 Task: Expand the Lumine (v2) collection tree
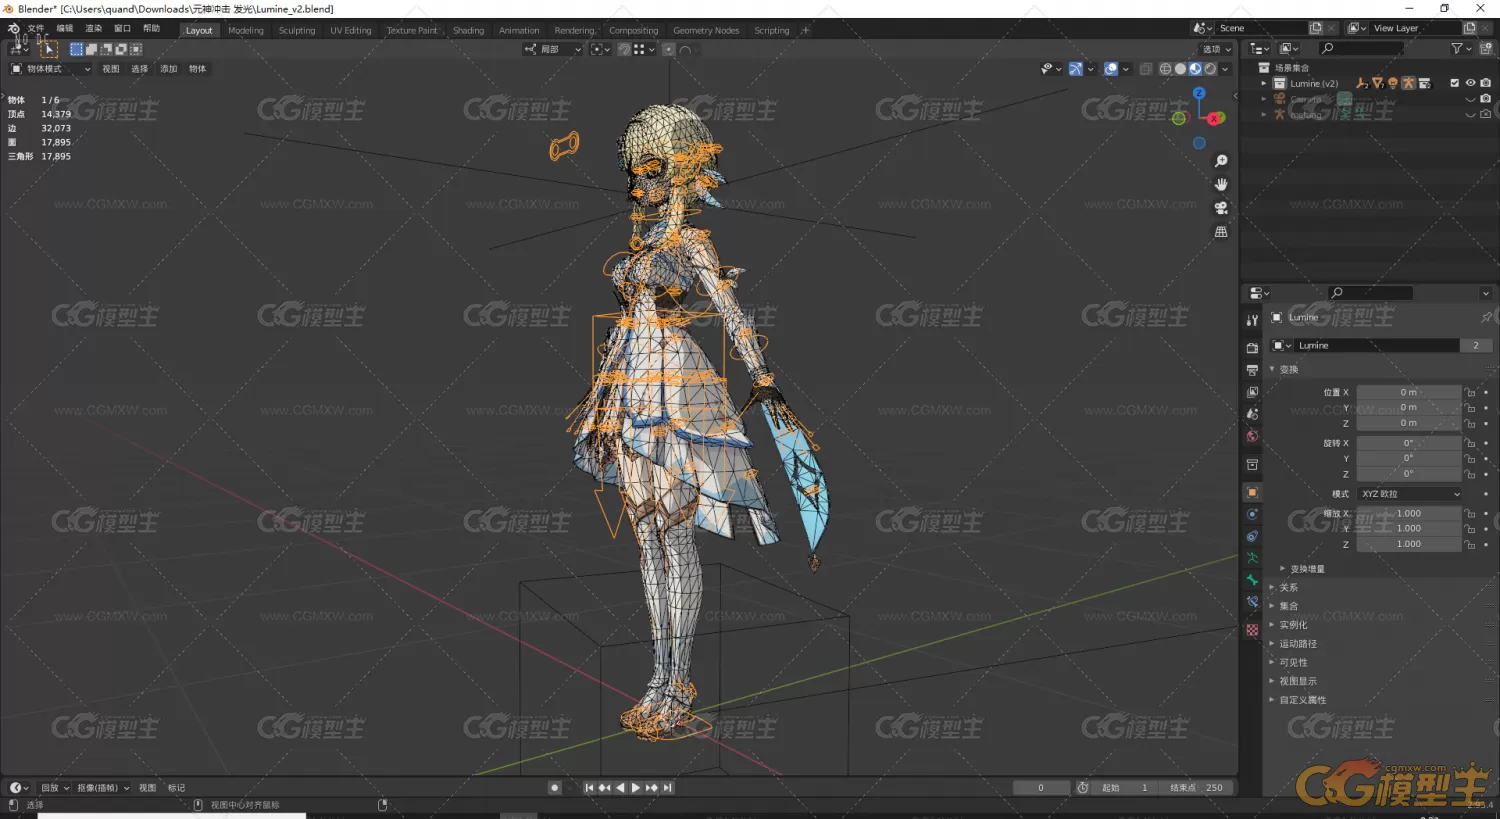1264,84
